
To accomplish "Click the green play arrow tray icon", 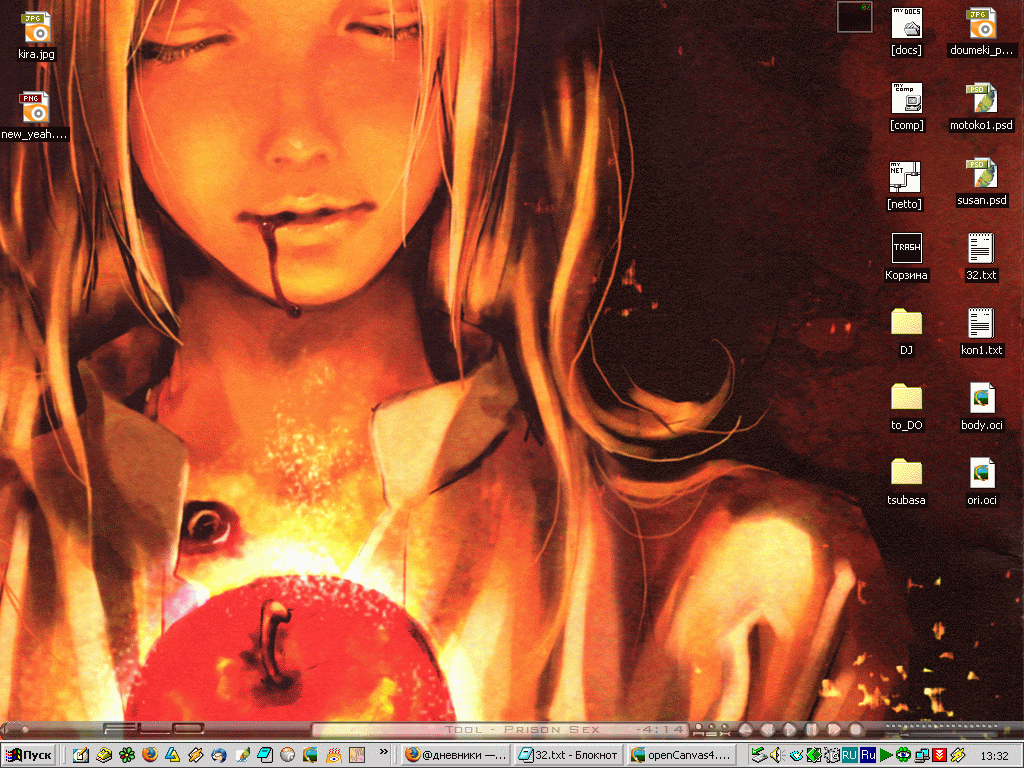I will point(886,756).
